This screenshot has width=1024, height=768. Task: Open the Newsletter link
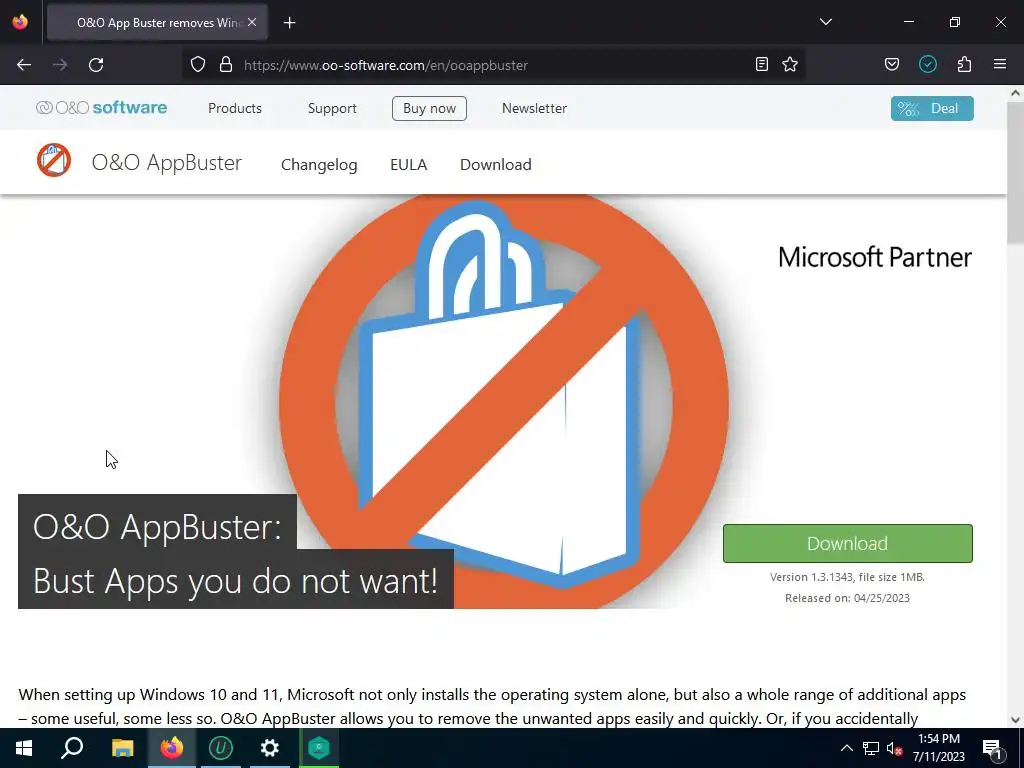tap(534, 108)
